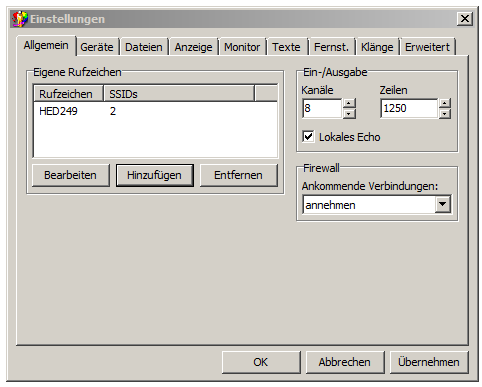Open the Dateien tab
This screenshot has height=387, width=482.
144,47
